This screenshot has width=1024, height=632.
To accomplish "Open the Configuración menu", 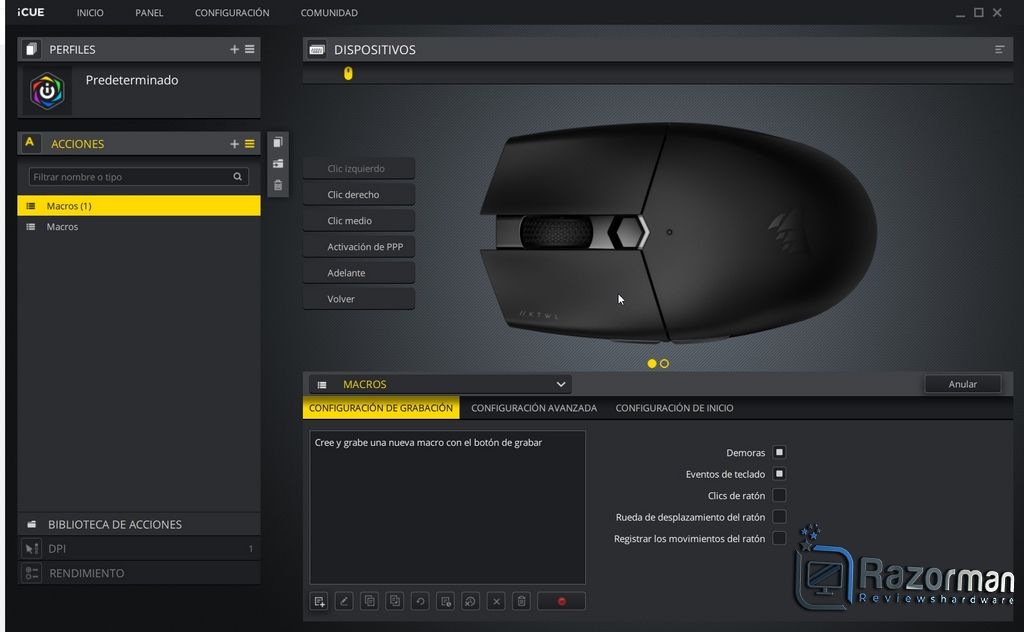I will (x=232, y=12).
